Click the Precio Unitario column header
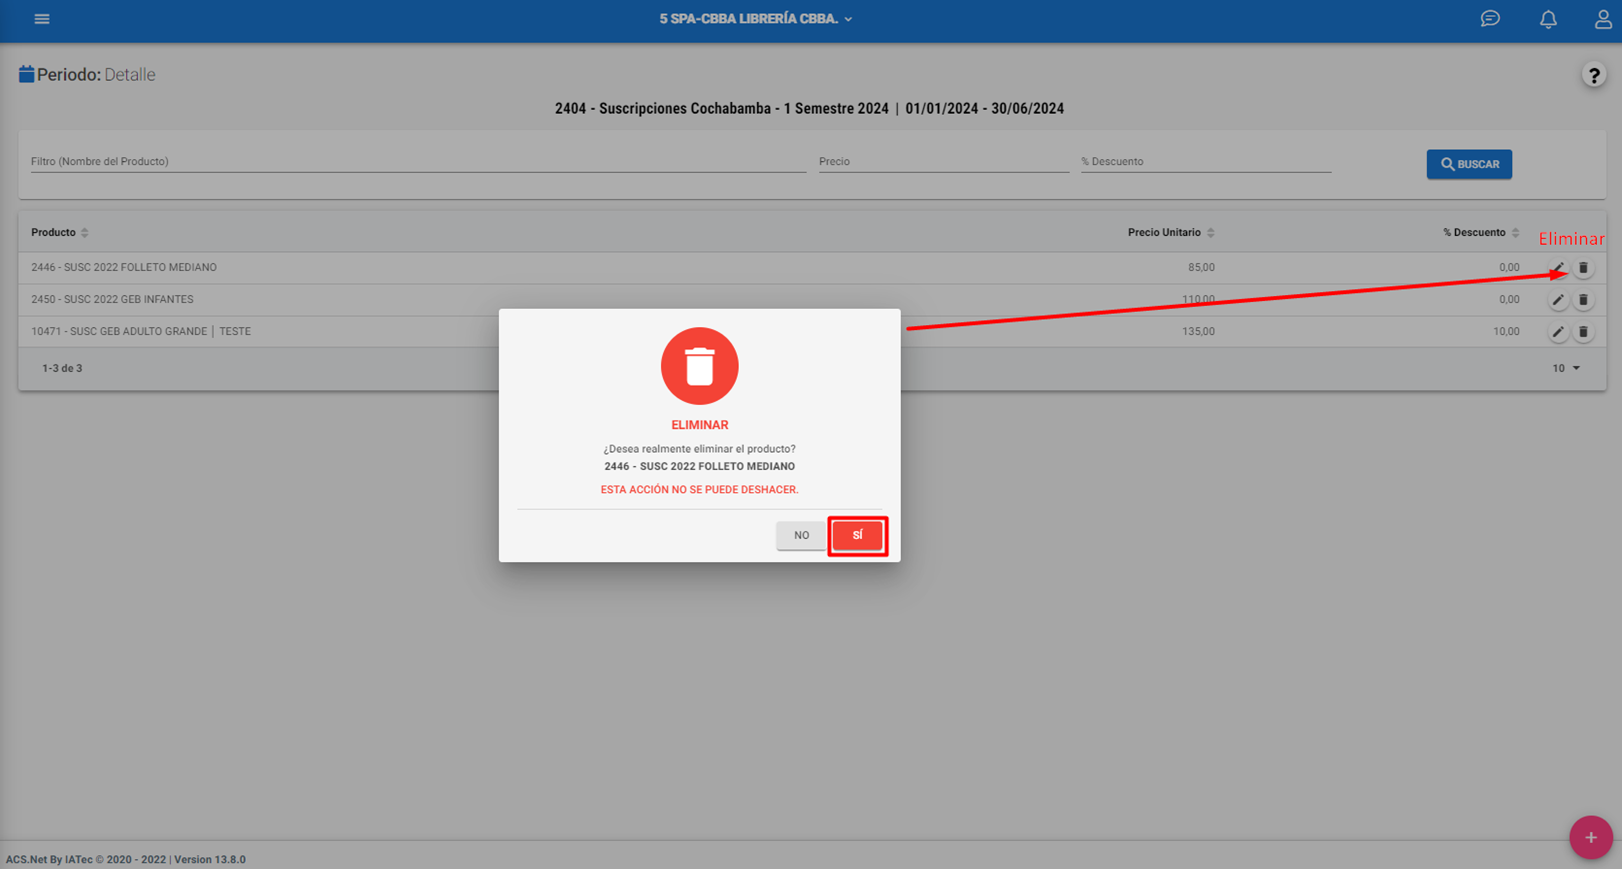 [x=1164, y=233]
